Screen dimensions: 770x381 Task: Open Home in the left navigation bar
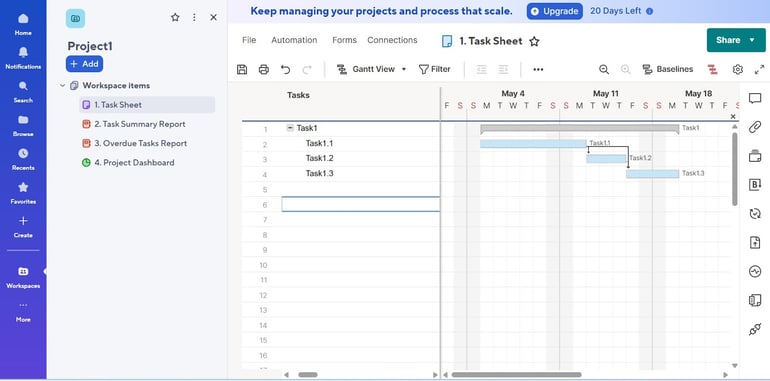[23, 24]
